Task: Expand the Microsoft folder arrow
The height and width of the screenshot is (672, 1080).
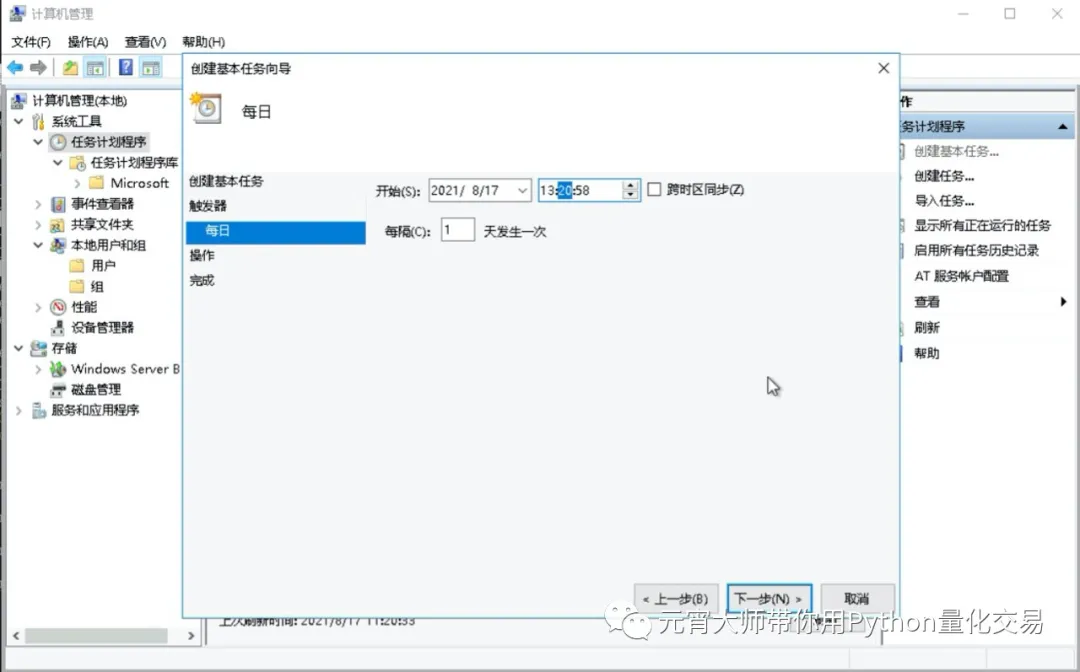Action: pyautogui.click(x=77, y=183)
